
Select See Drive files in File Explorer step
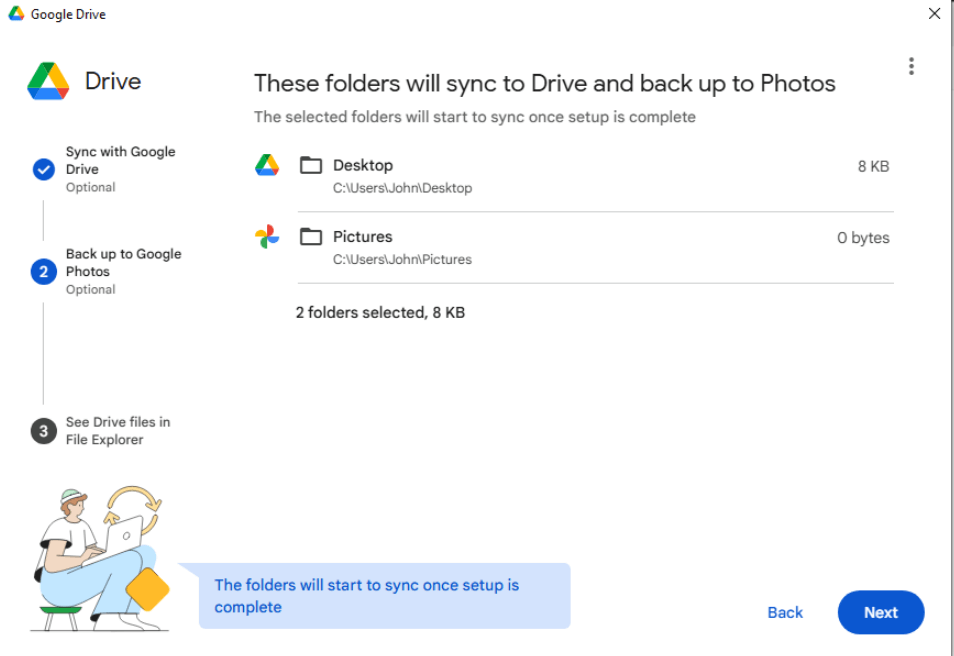(117, 431)
